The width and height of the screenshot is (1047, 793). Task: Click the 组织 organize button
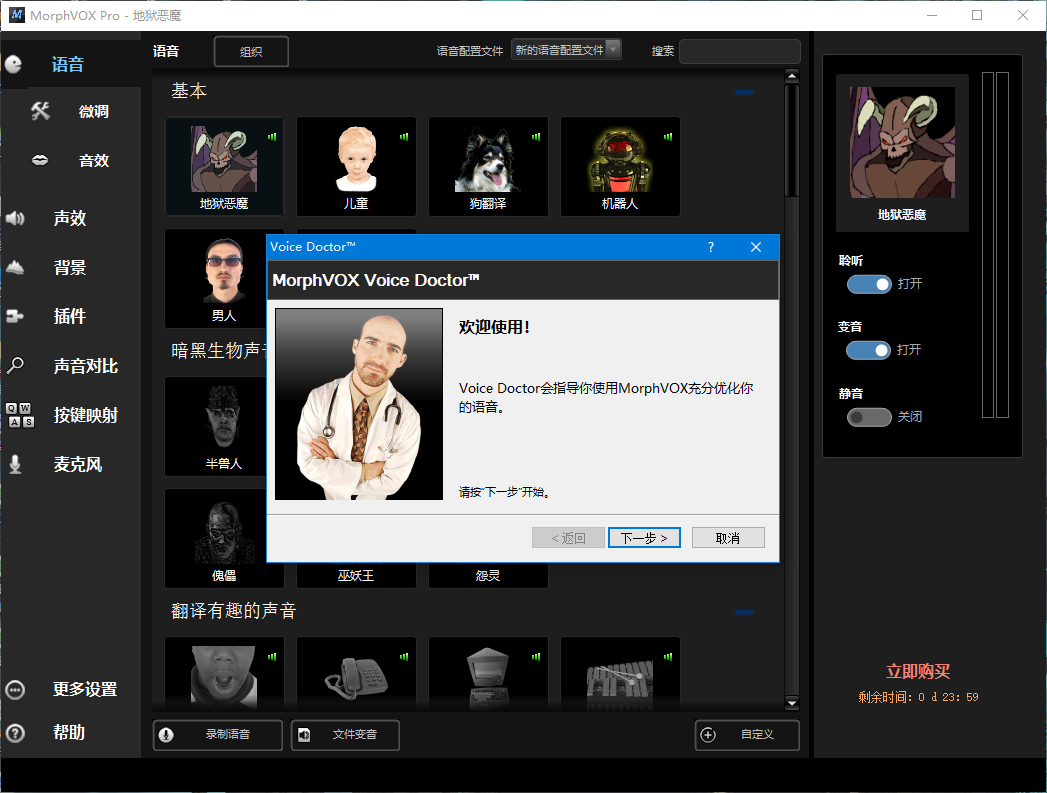point(251,51)
